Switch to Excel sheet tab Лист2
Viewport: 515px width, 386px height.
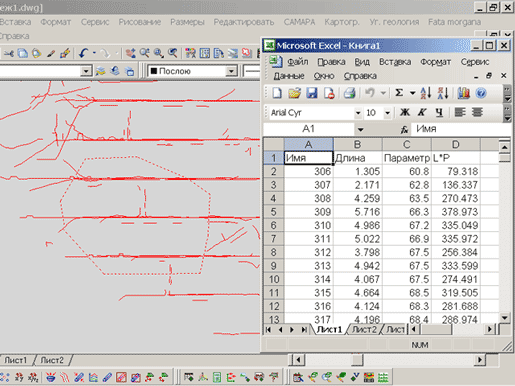tap(364, 329)
